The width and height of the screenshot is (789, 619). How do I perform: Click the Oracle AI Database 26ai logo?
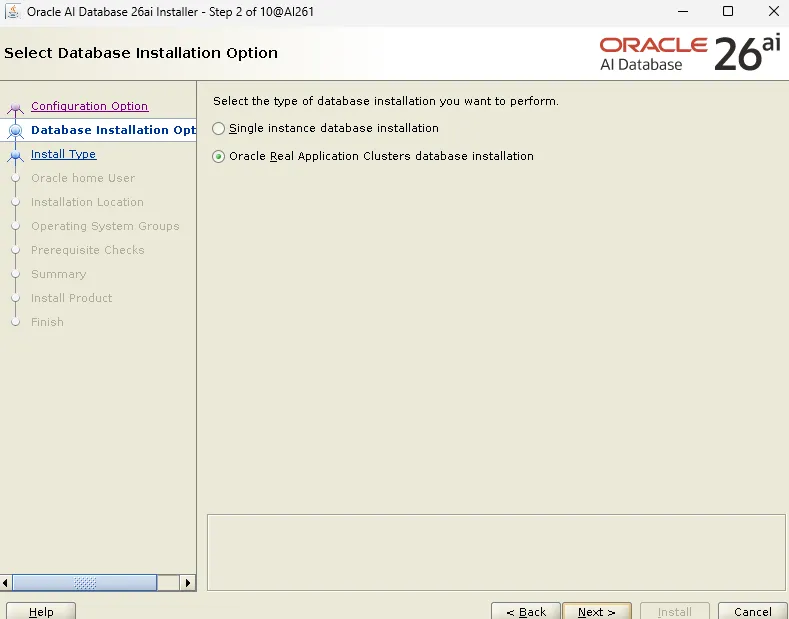690,53
